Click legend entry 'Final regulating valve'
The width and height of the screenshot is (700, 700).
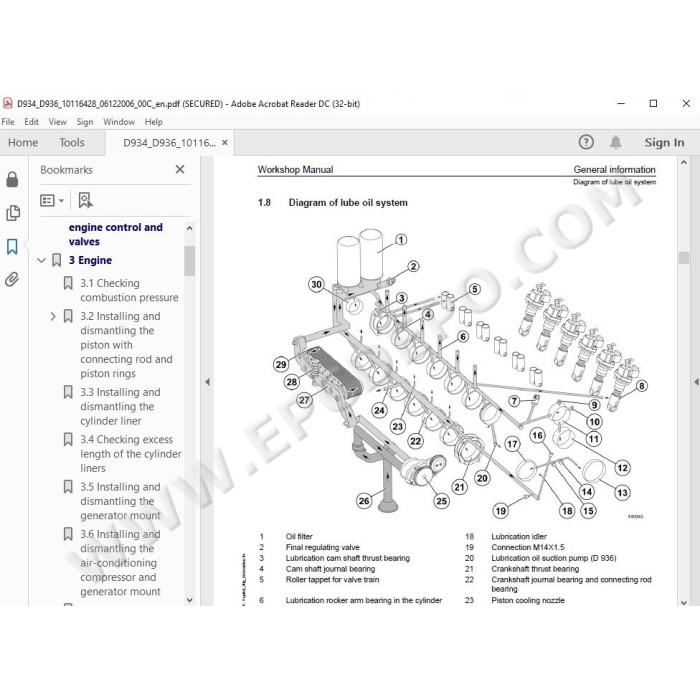pyautogui.click(x=322, y=547)
